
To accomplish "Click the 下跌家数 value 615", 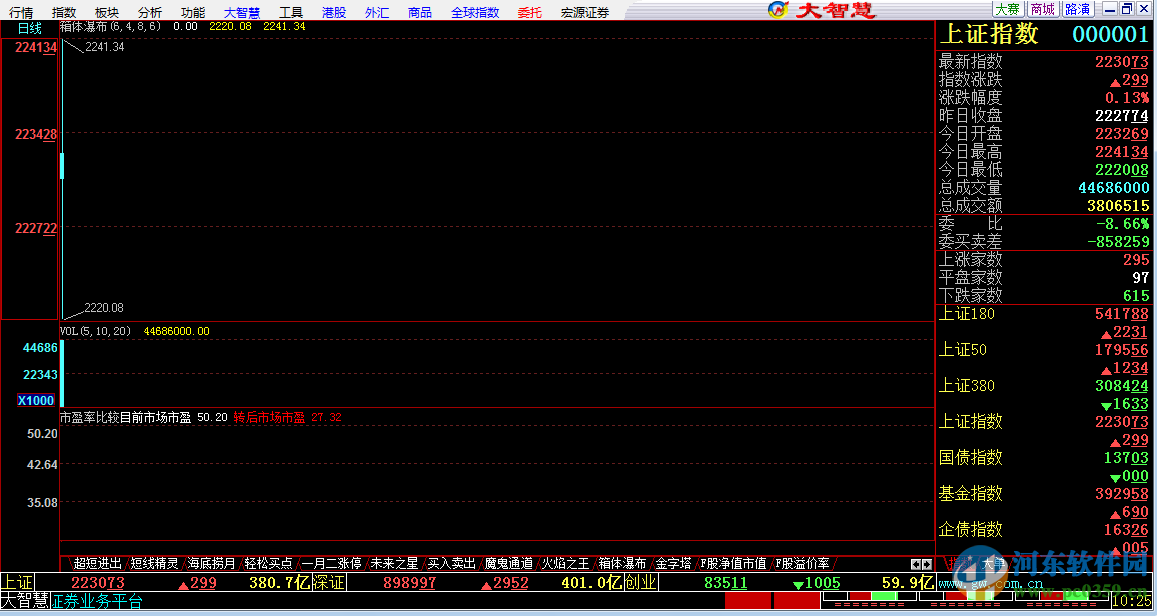I will coord(1136,296).
